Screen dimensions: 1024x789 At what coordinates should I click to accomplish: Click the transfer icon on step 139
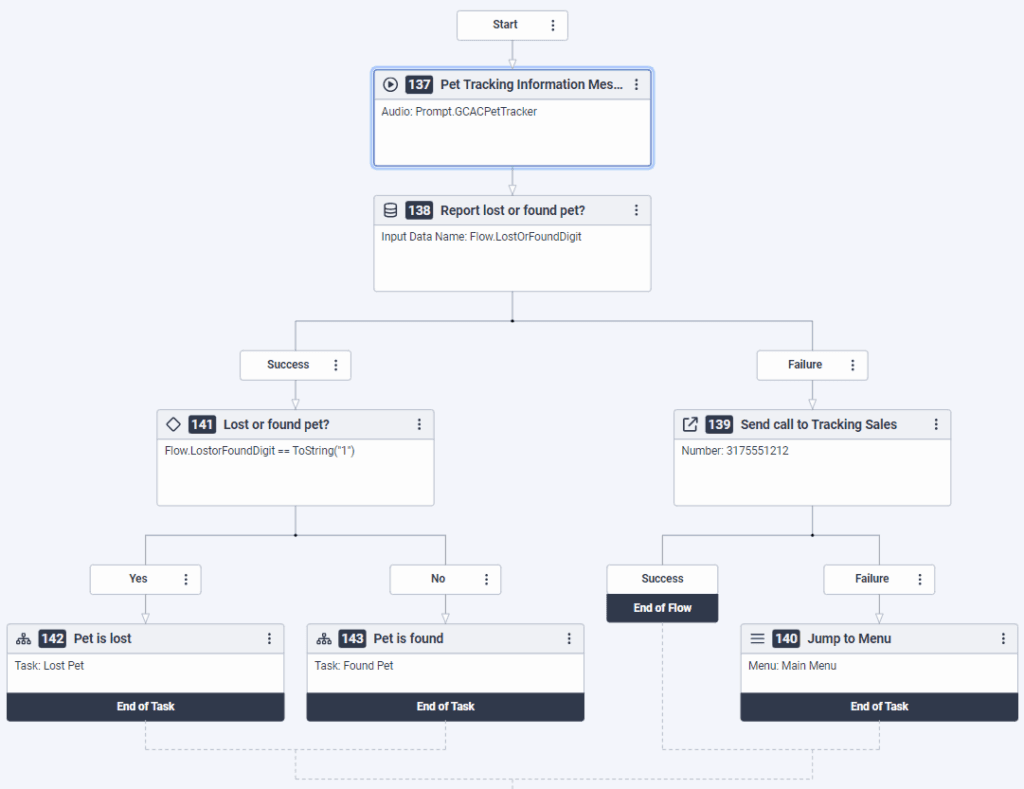[x=690, y=424]
